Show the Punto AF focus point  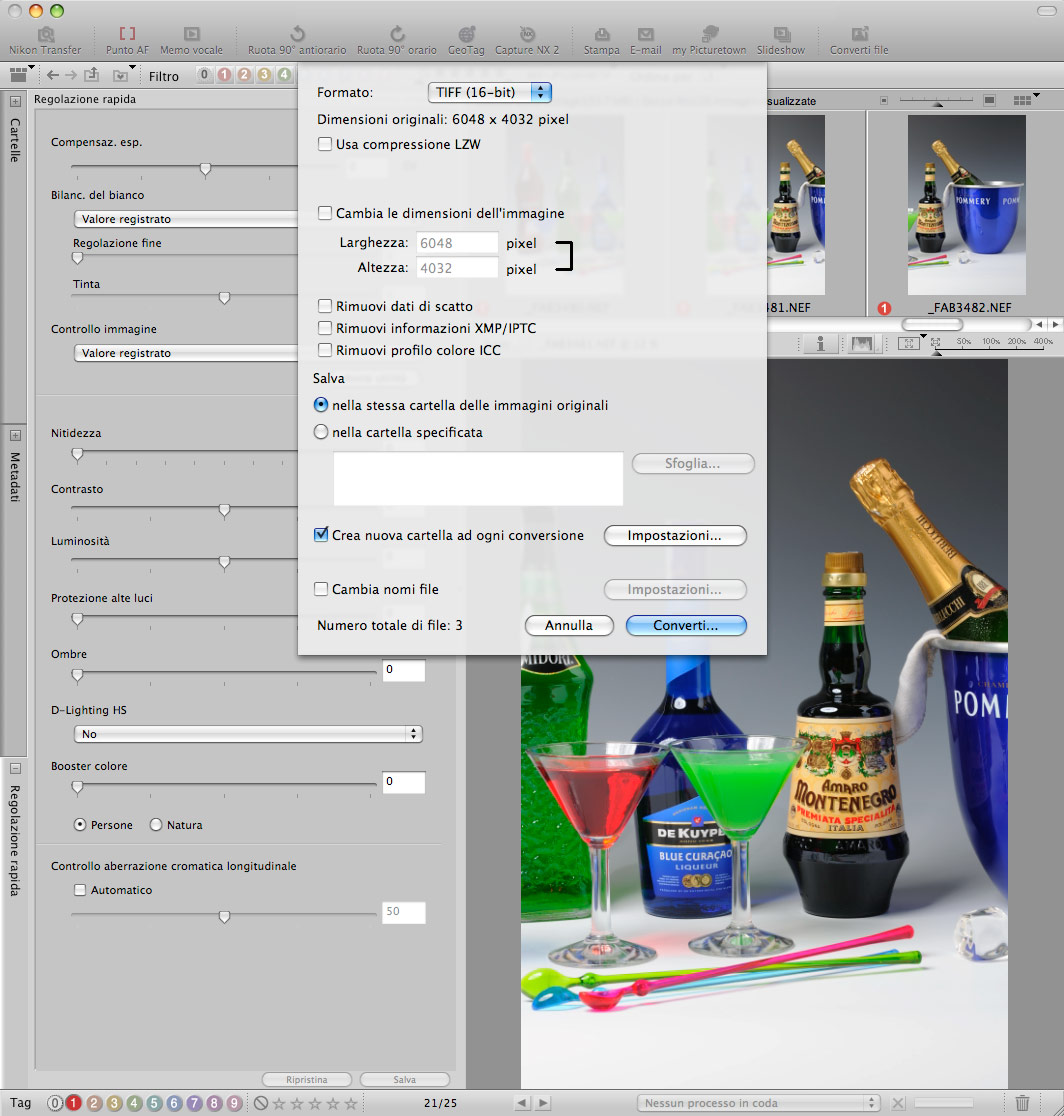[x=127, y=41]
